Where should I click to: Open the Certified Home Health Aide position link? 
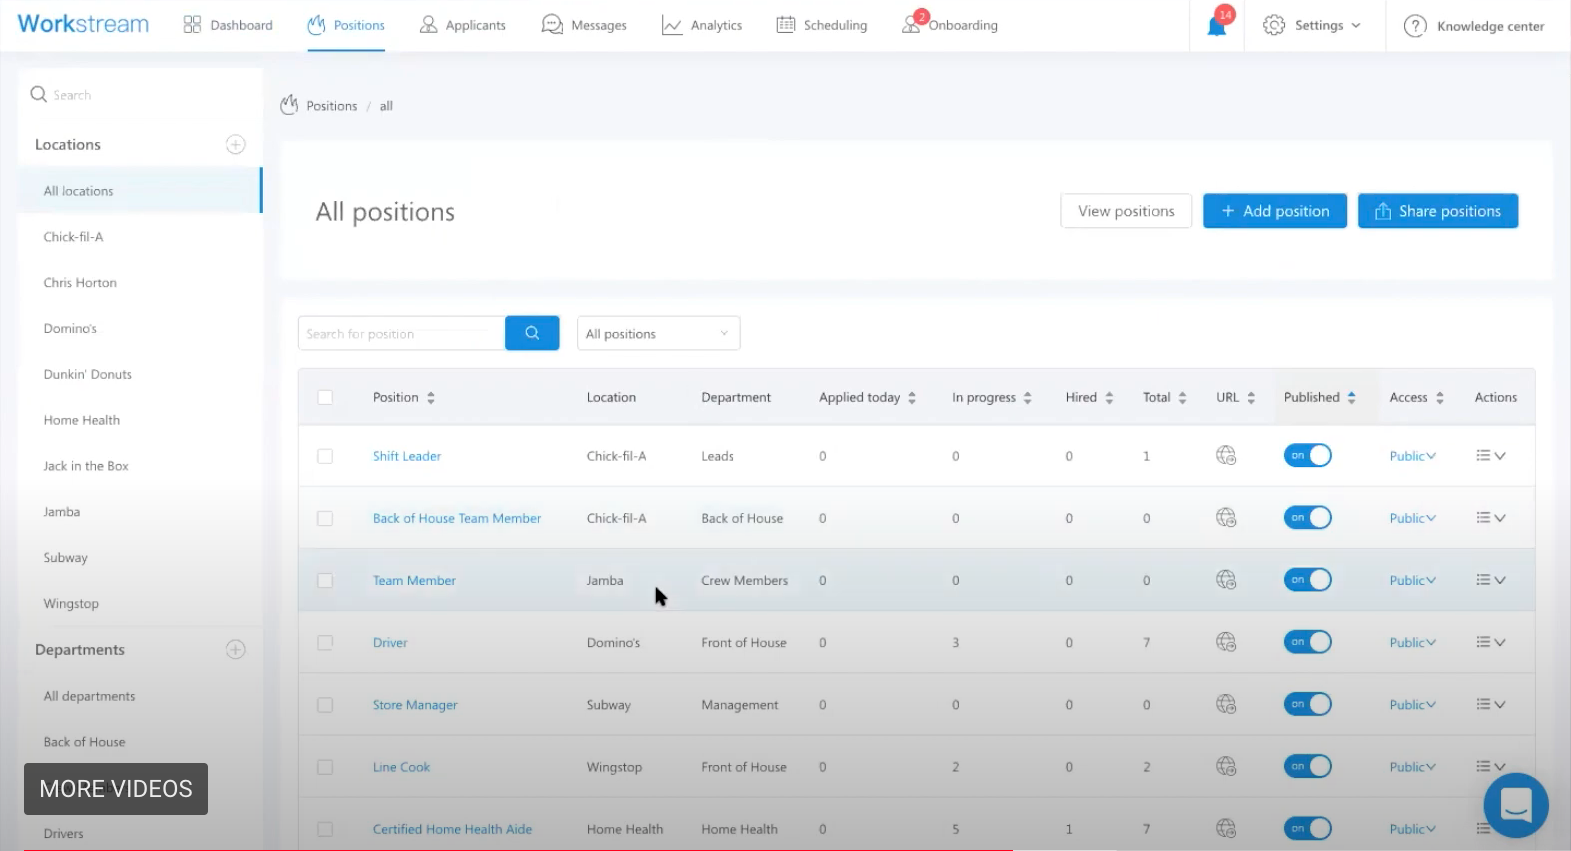[x=452, y=830]
